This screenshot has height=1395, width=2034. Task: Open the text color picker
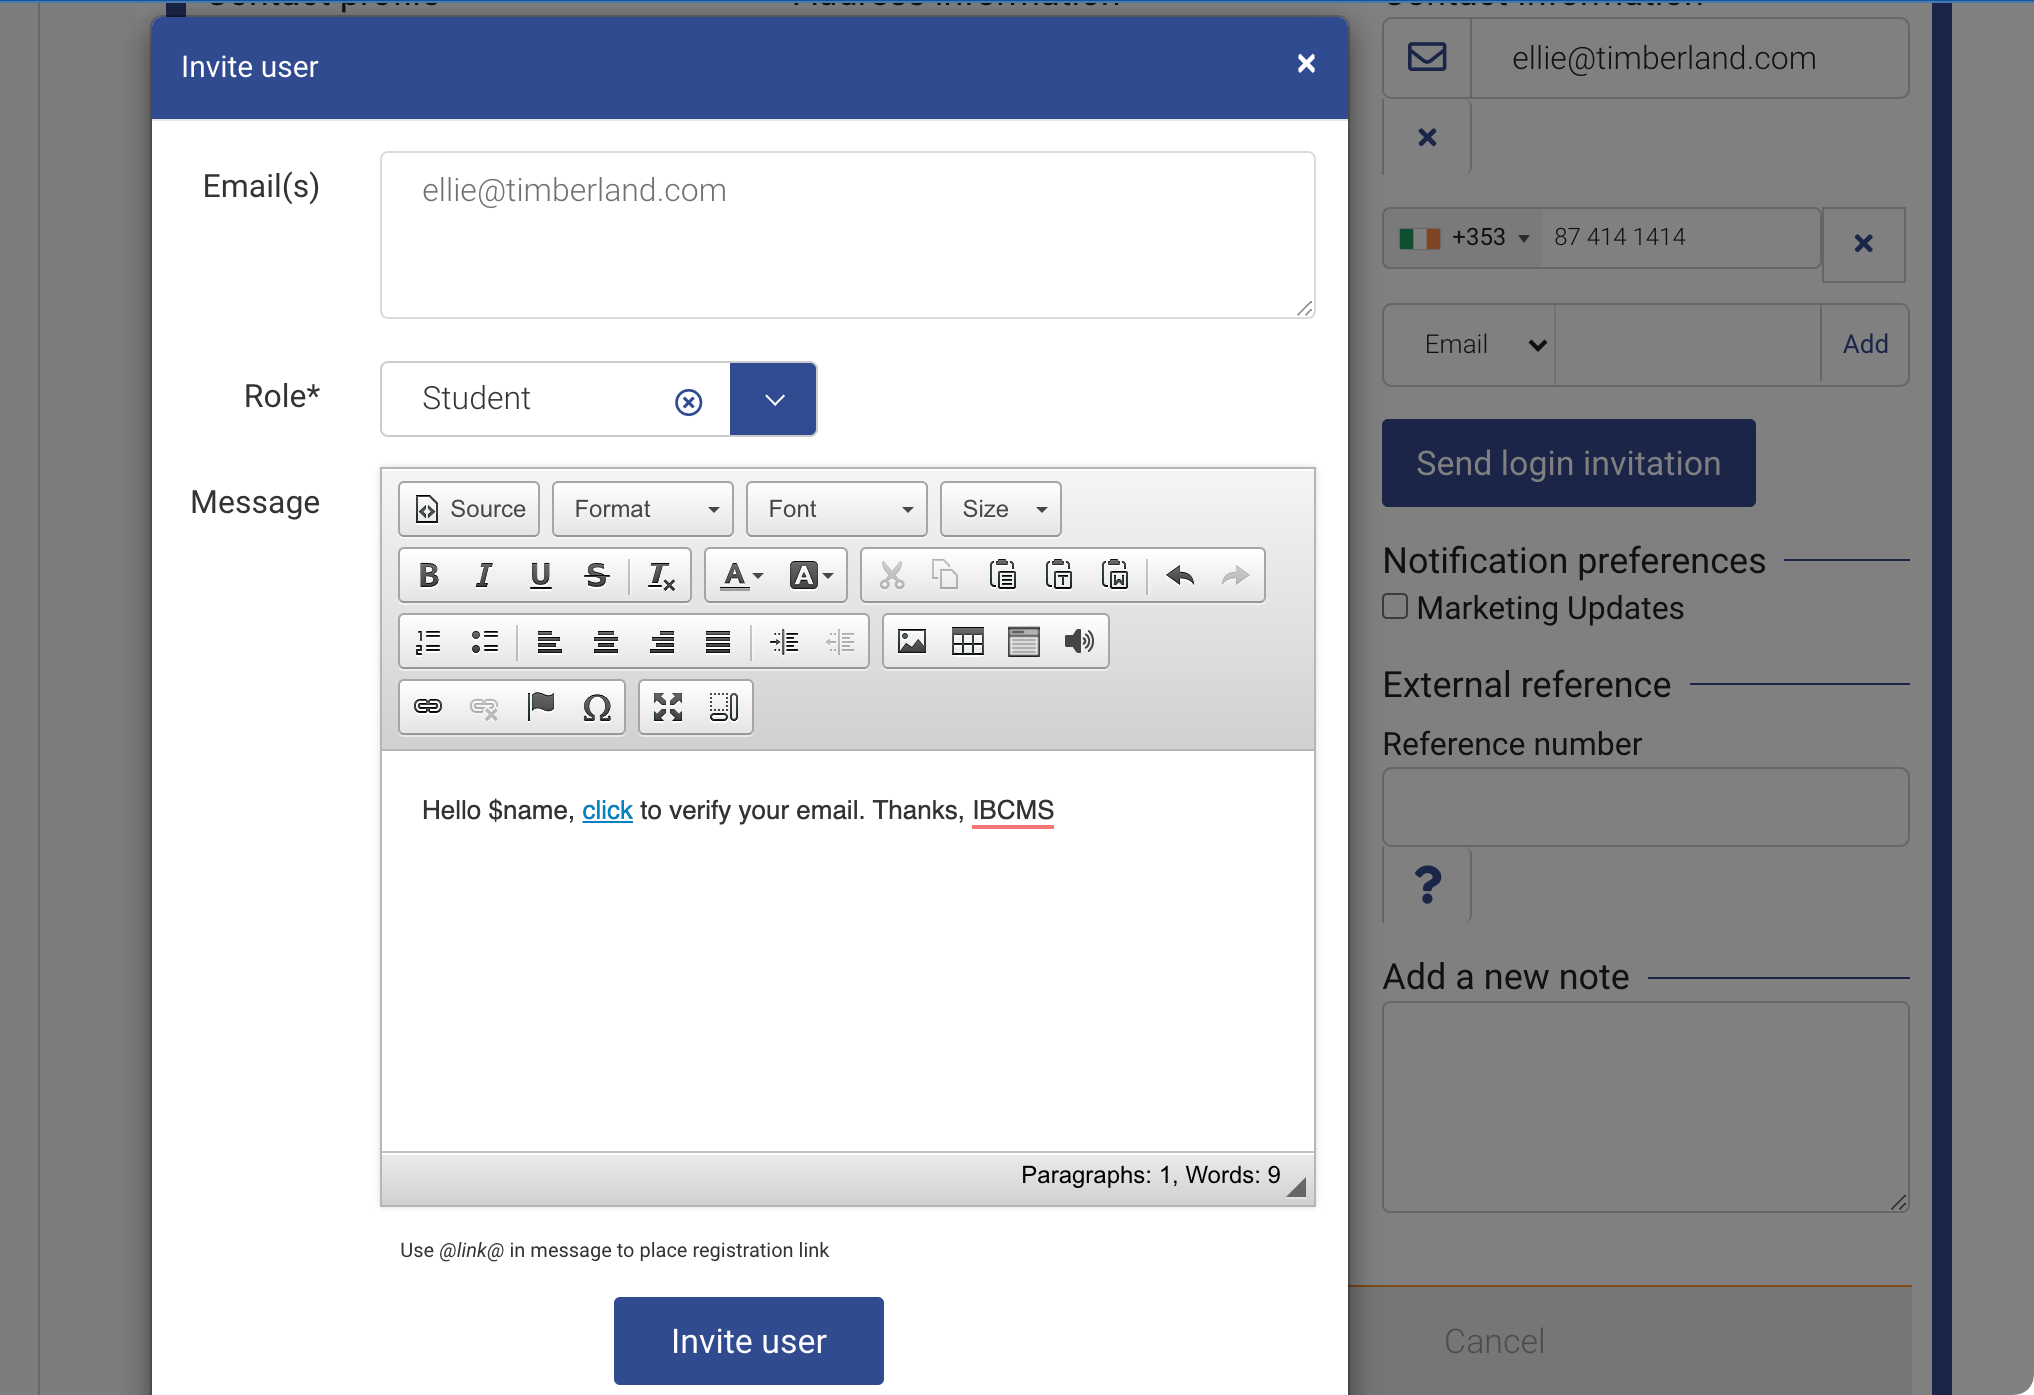click(x=742, y=575)
